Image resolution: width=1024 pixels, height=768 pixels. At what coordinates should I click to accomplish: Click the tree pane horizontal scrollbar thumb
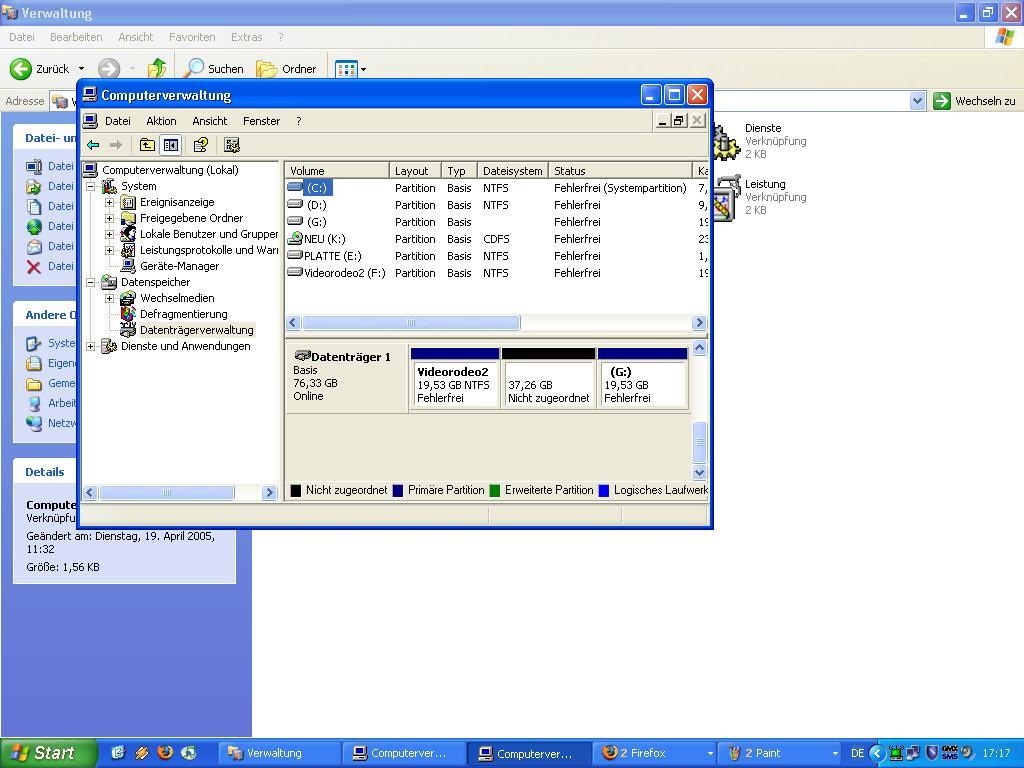coord(167,492)
